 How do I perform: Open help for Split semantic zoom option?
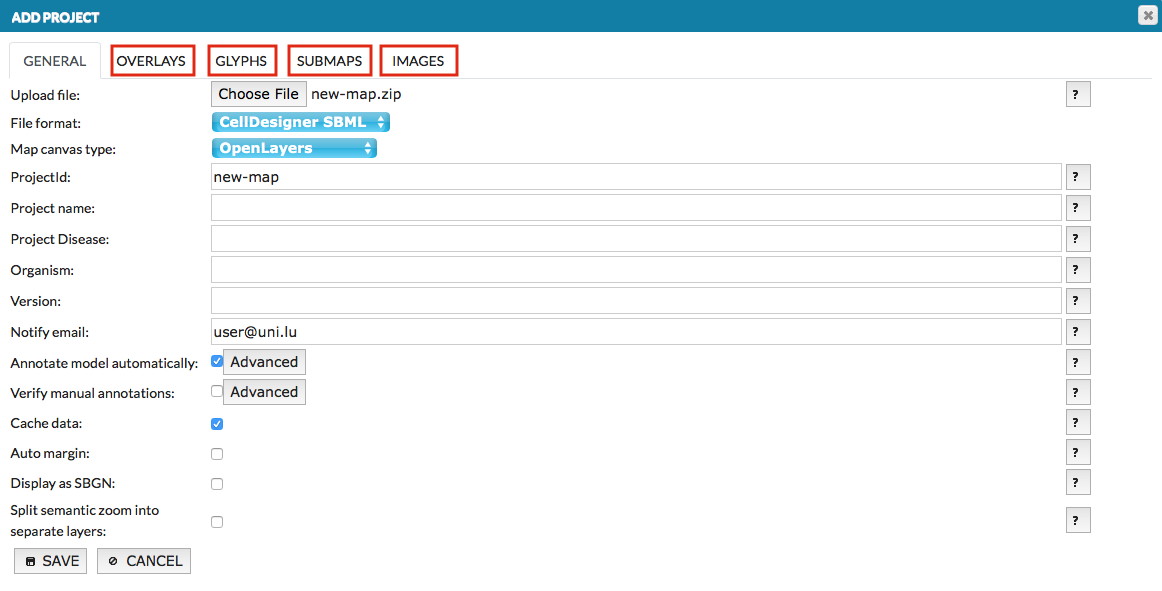click(1077, 520)
